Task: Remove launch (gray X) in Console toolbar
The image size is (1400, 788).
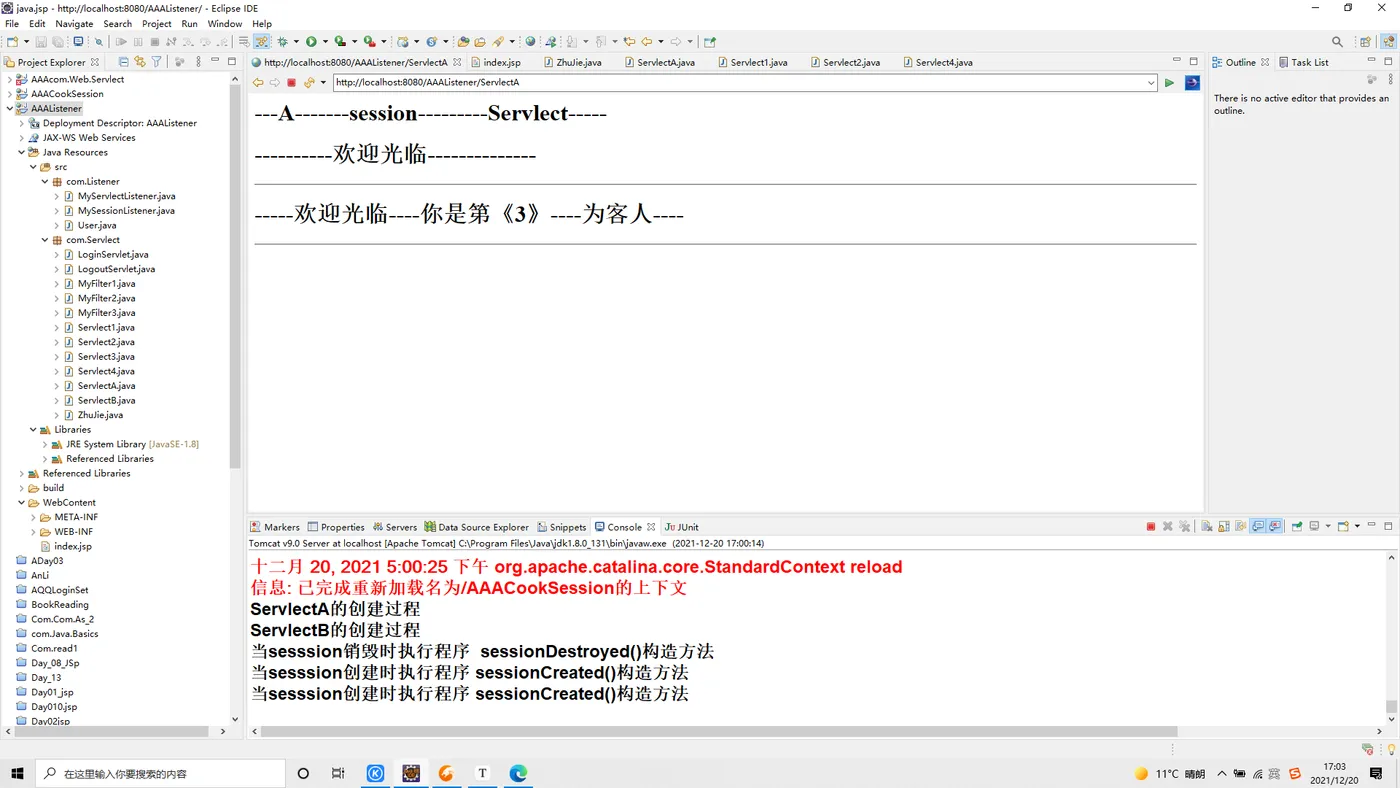Action: 1167,526
